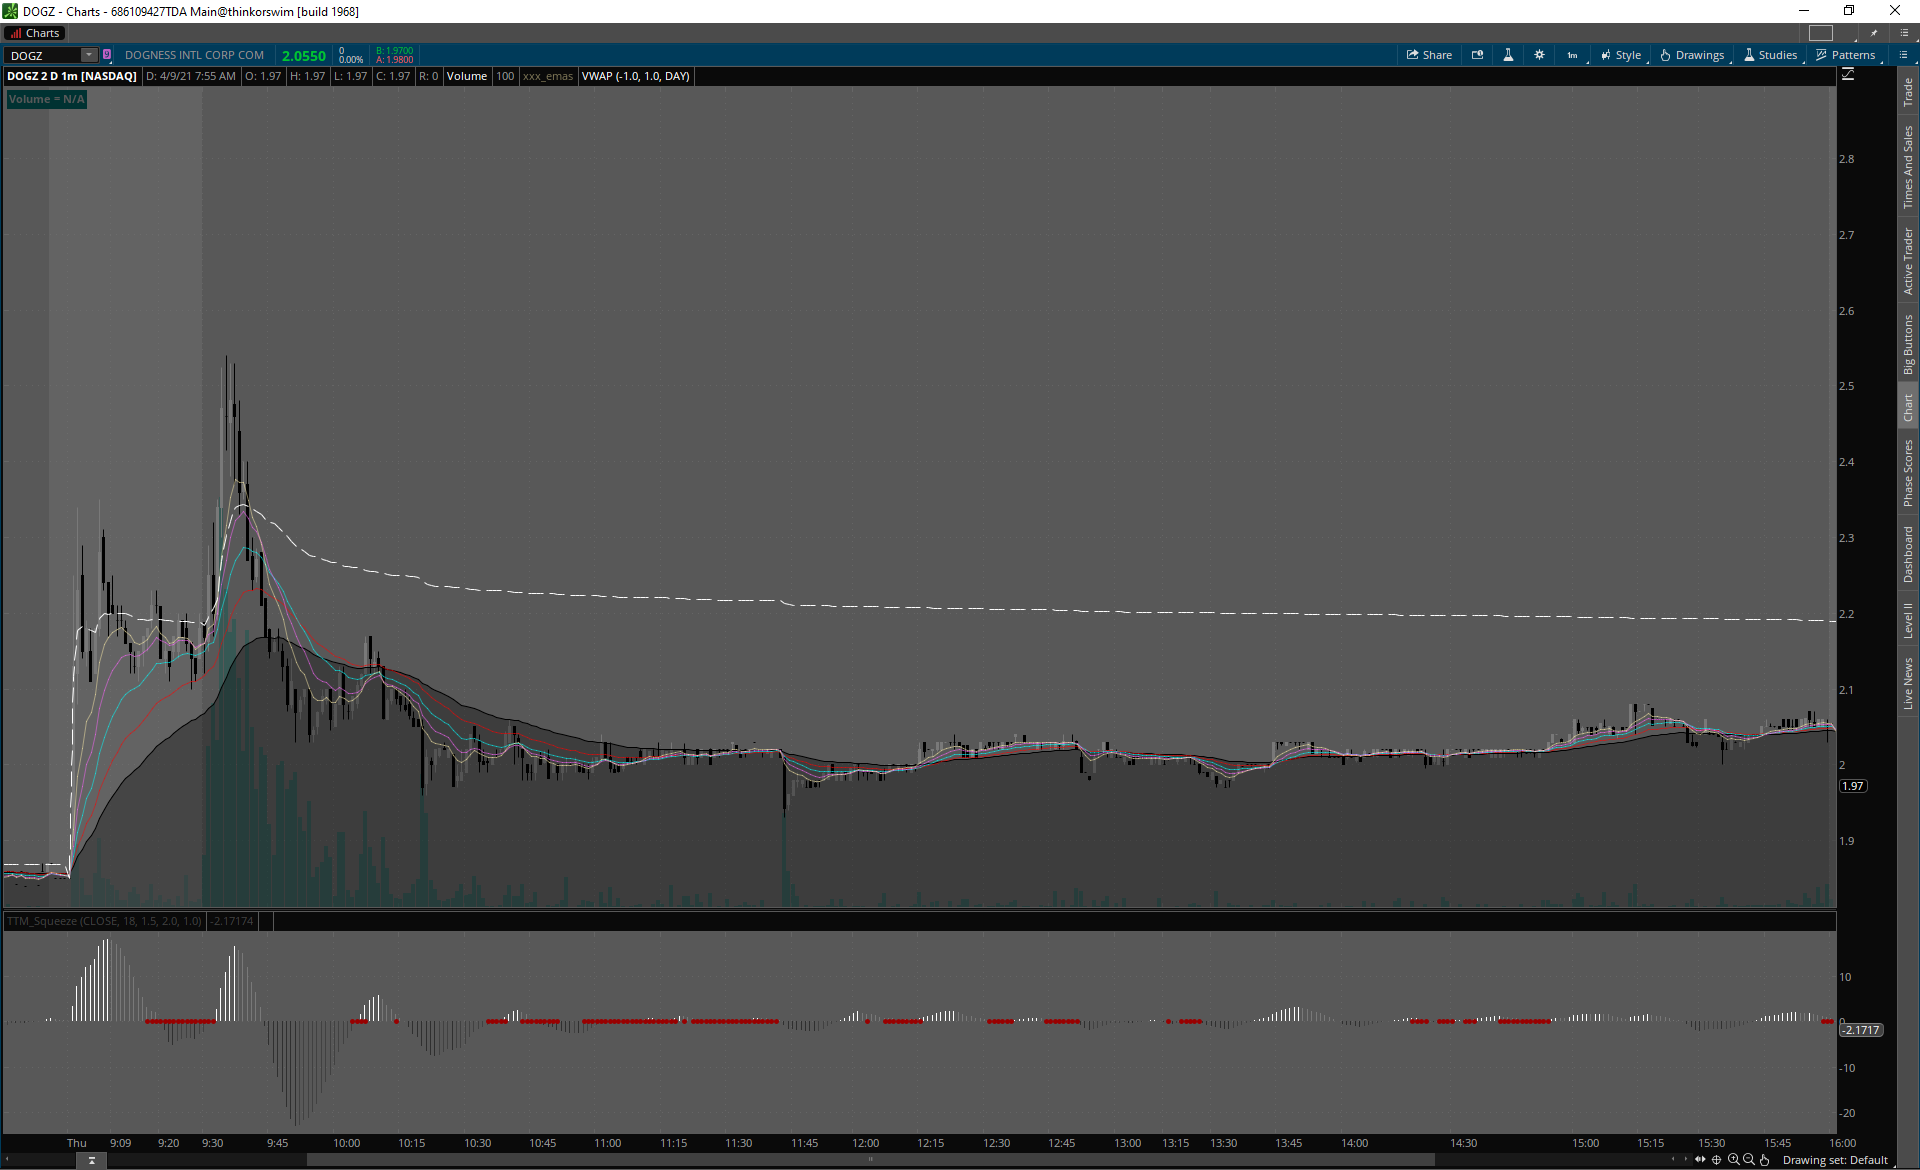The image size is (1920, 1170).
Task: Select the crosshair pan tool icon
Action: tap(1717, 1160)
